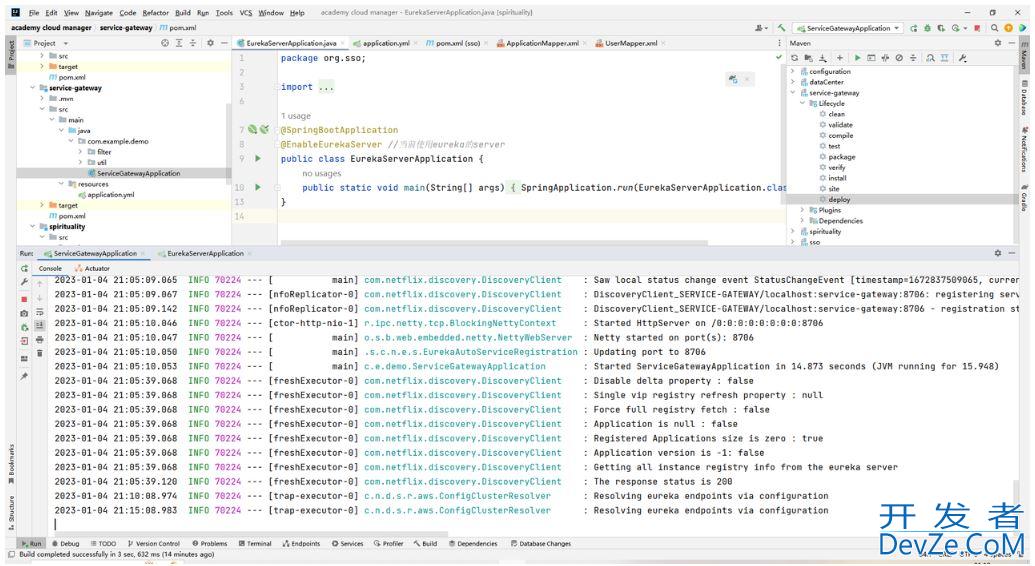Collapse Lifecycle node in Maven panel
Viewport: 1035px width, 566px height.
803,104
